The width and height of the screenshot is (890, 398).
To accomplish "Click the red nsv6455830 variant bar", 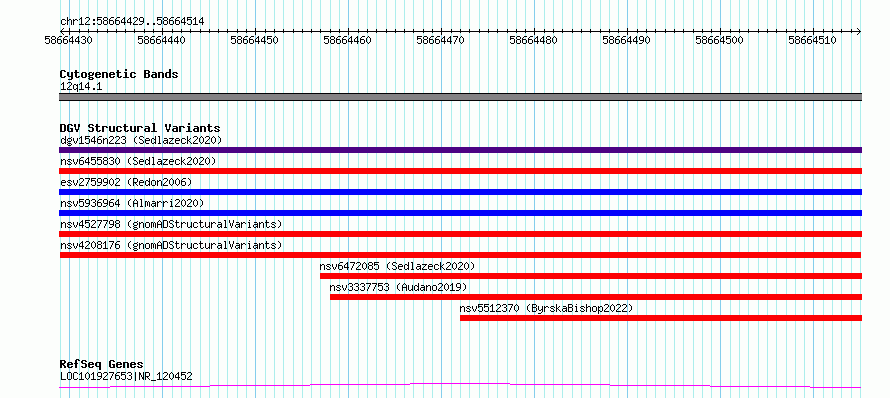I will click(x=460, y=171).
